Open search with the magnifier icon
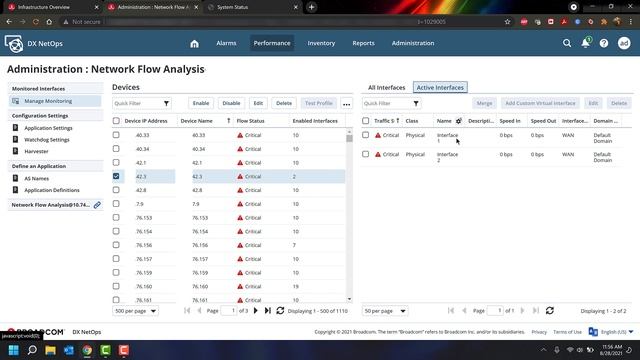The width and height of the screenshot is (640, 360). (x=567, y=43)
